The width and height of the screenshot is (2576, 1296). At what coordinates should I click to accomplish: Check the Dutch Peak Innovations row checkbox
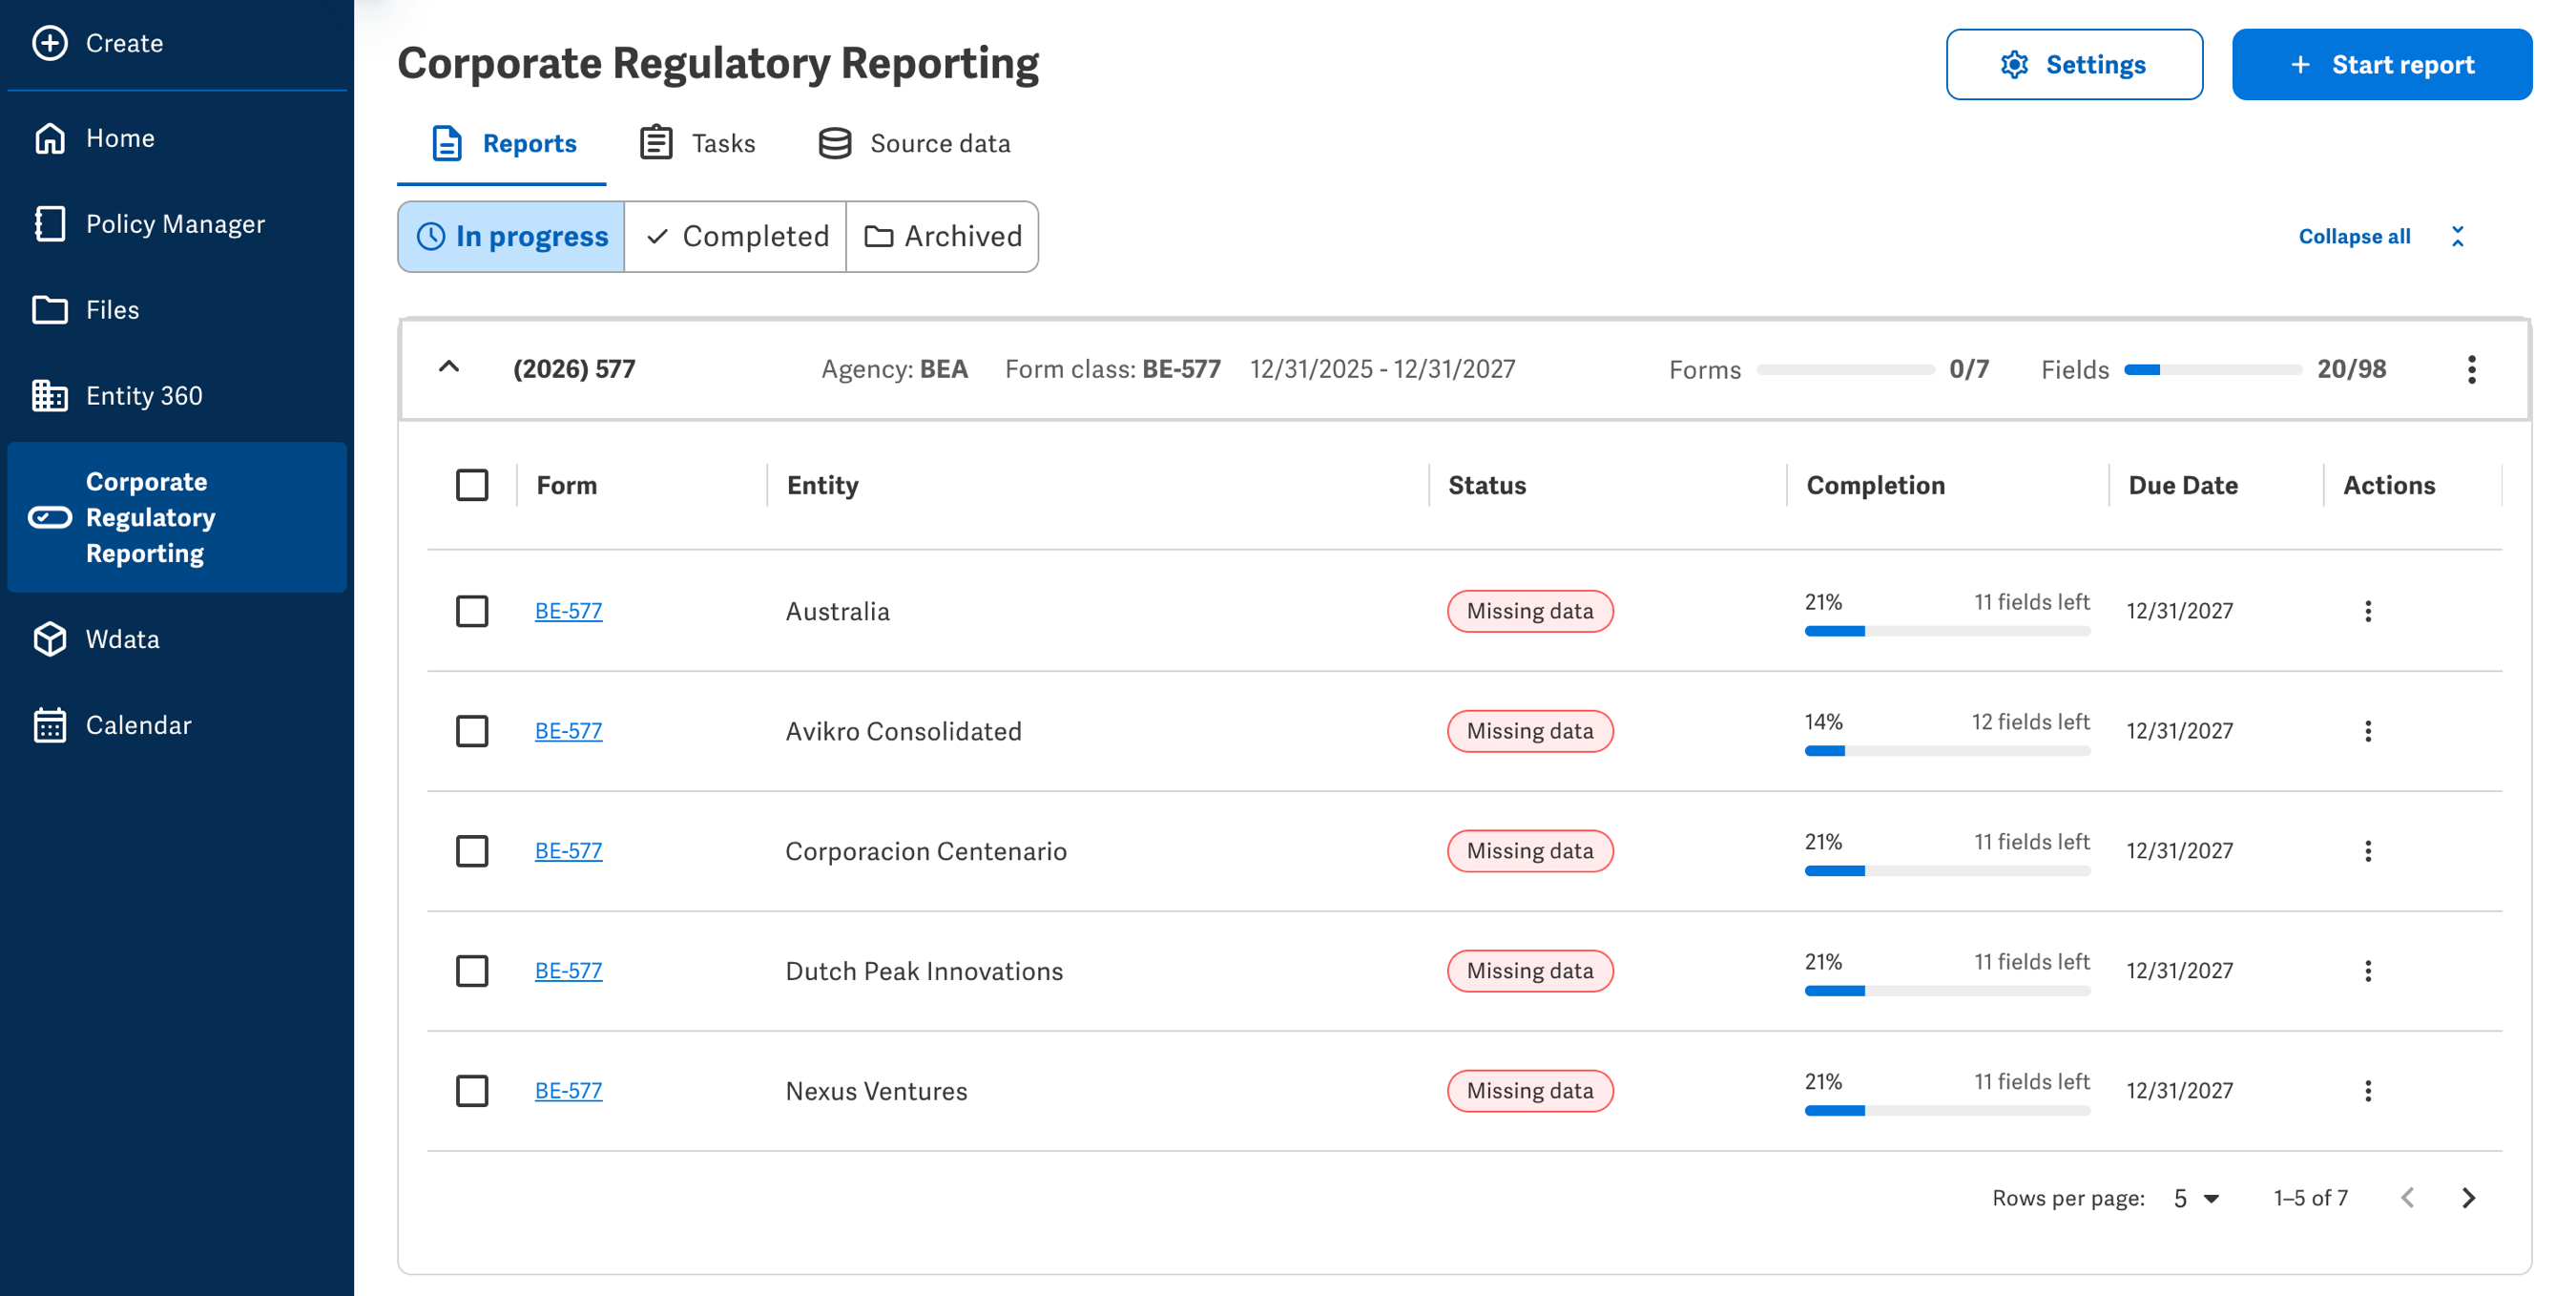pyautogui.click(x=472, y=971)
